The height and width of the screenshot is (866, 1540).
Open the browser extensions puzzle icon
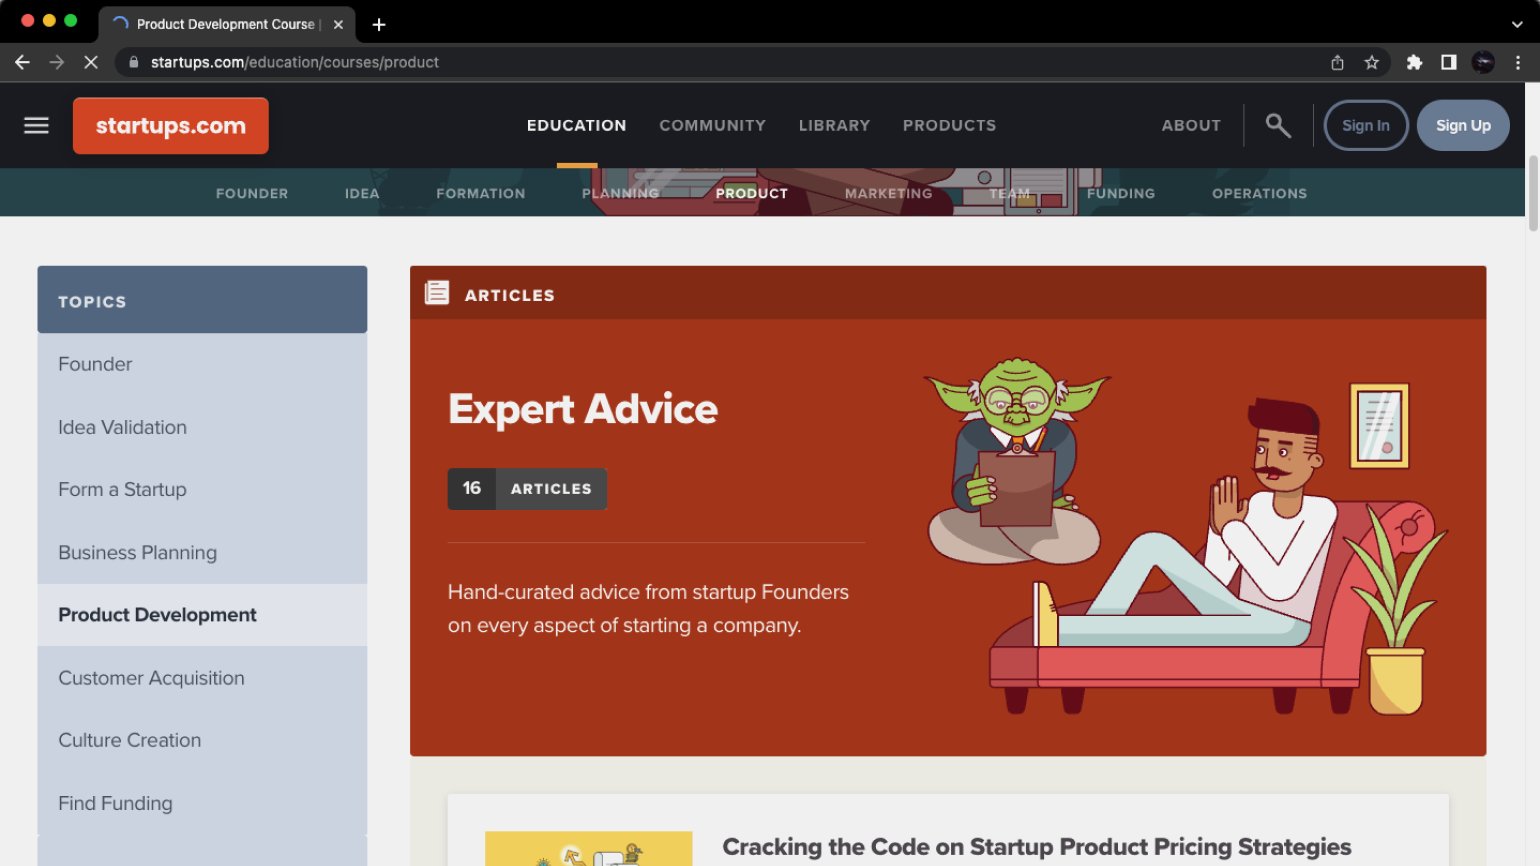point(1414,62)
